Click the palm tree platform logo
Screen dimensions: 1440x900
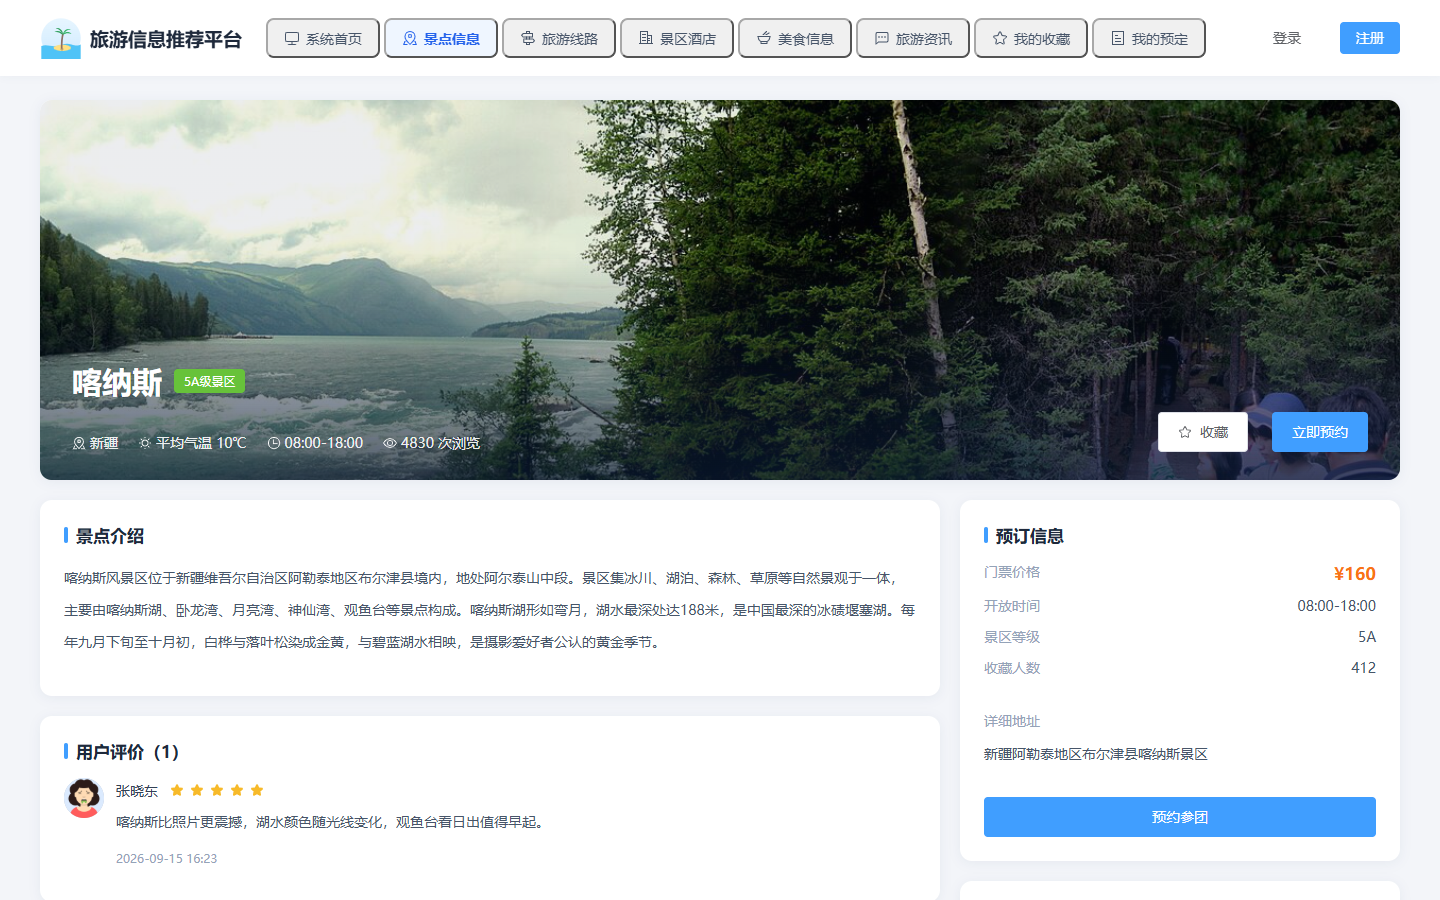pos(61,39)
